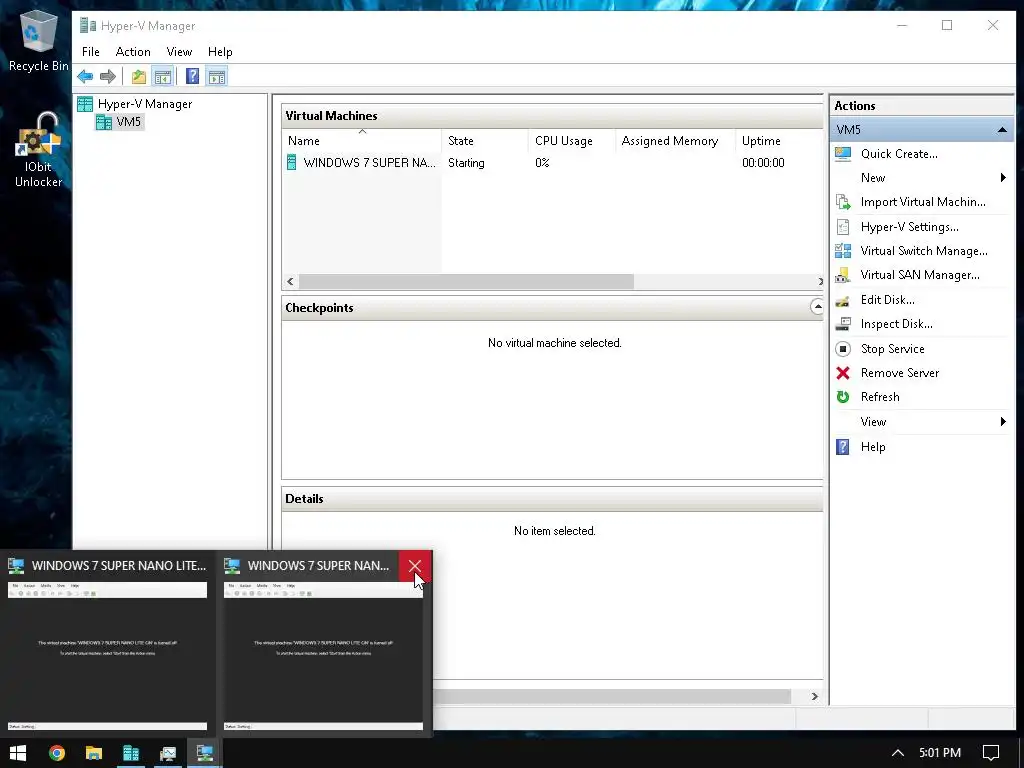Click the Virtual Machines horizontal scrollbar thumb
This screenshot has height=768, width=1024.
click(466, 281)
